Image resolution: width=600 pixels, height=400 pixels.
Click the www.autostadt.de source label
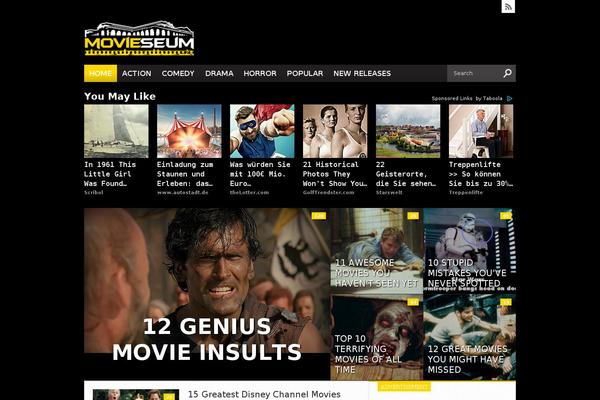click(183, 193)
